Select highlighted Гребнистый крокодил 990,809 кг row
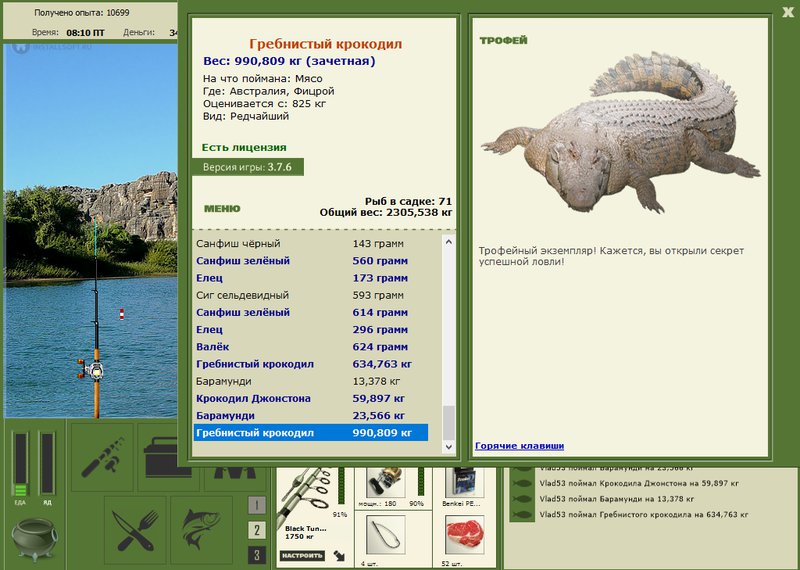The image size is (800, 570). tap(311, 433)
